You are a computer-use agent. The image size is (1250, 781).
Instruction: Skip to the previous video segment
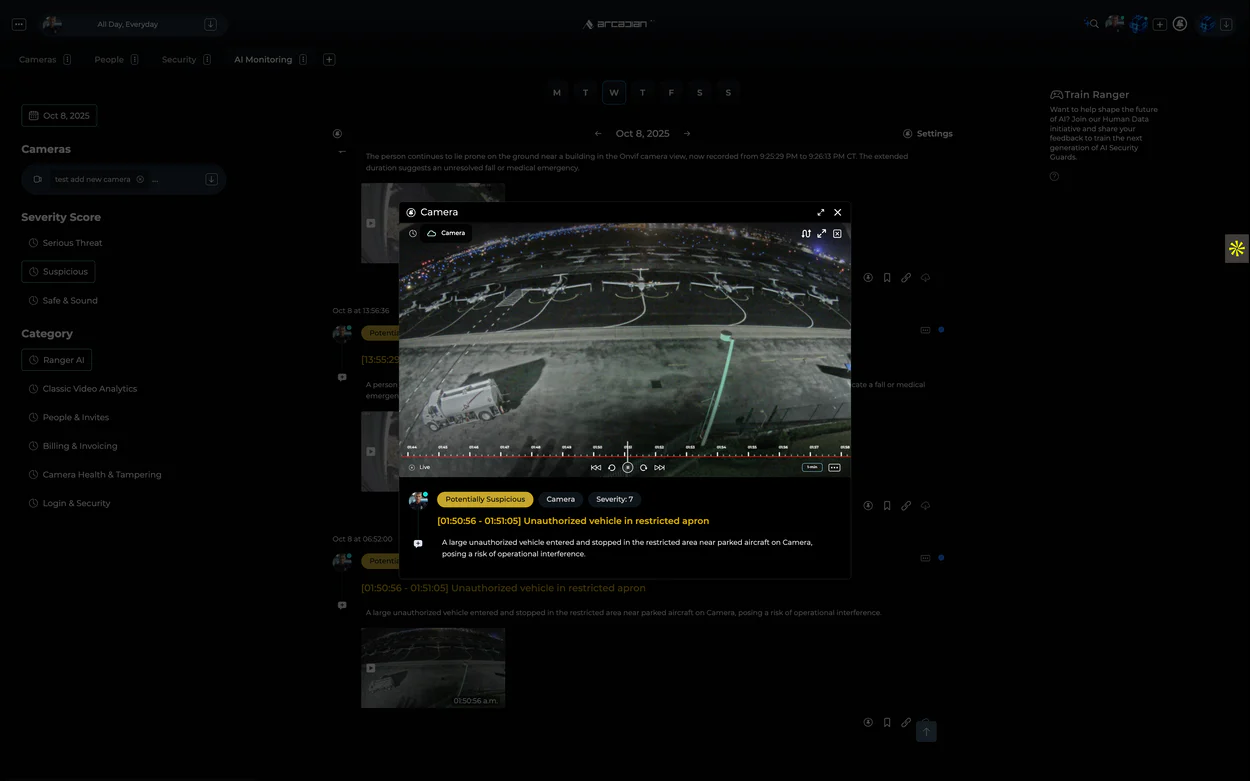point(596,467)
